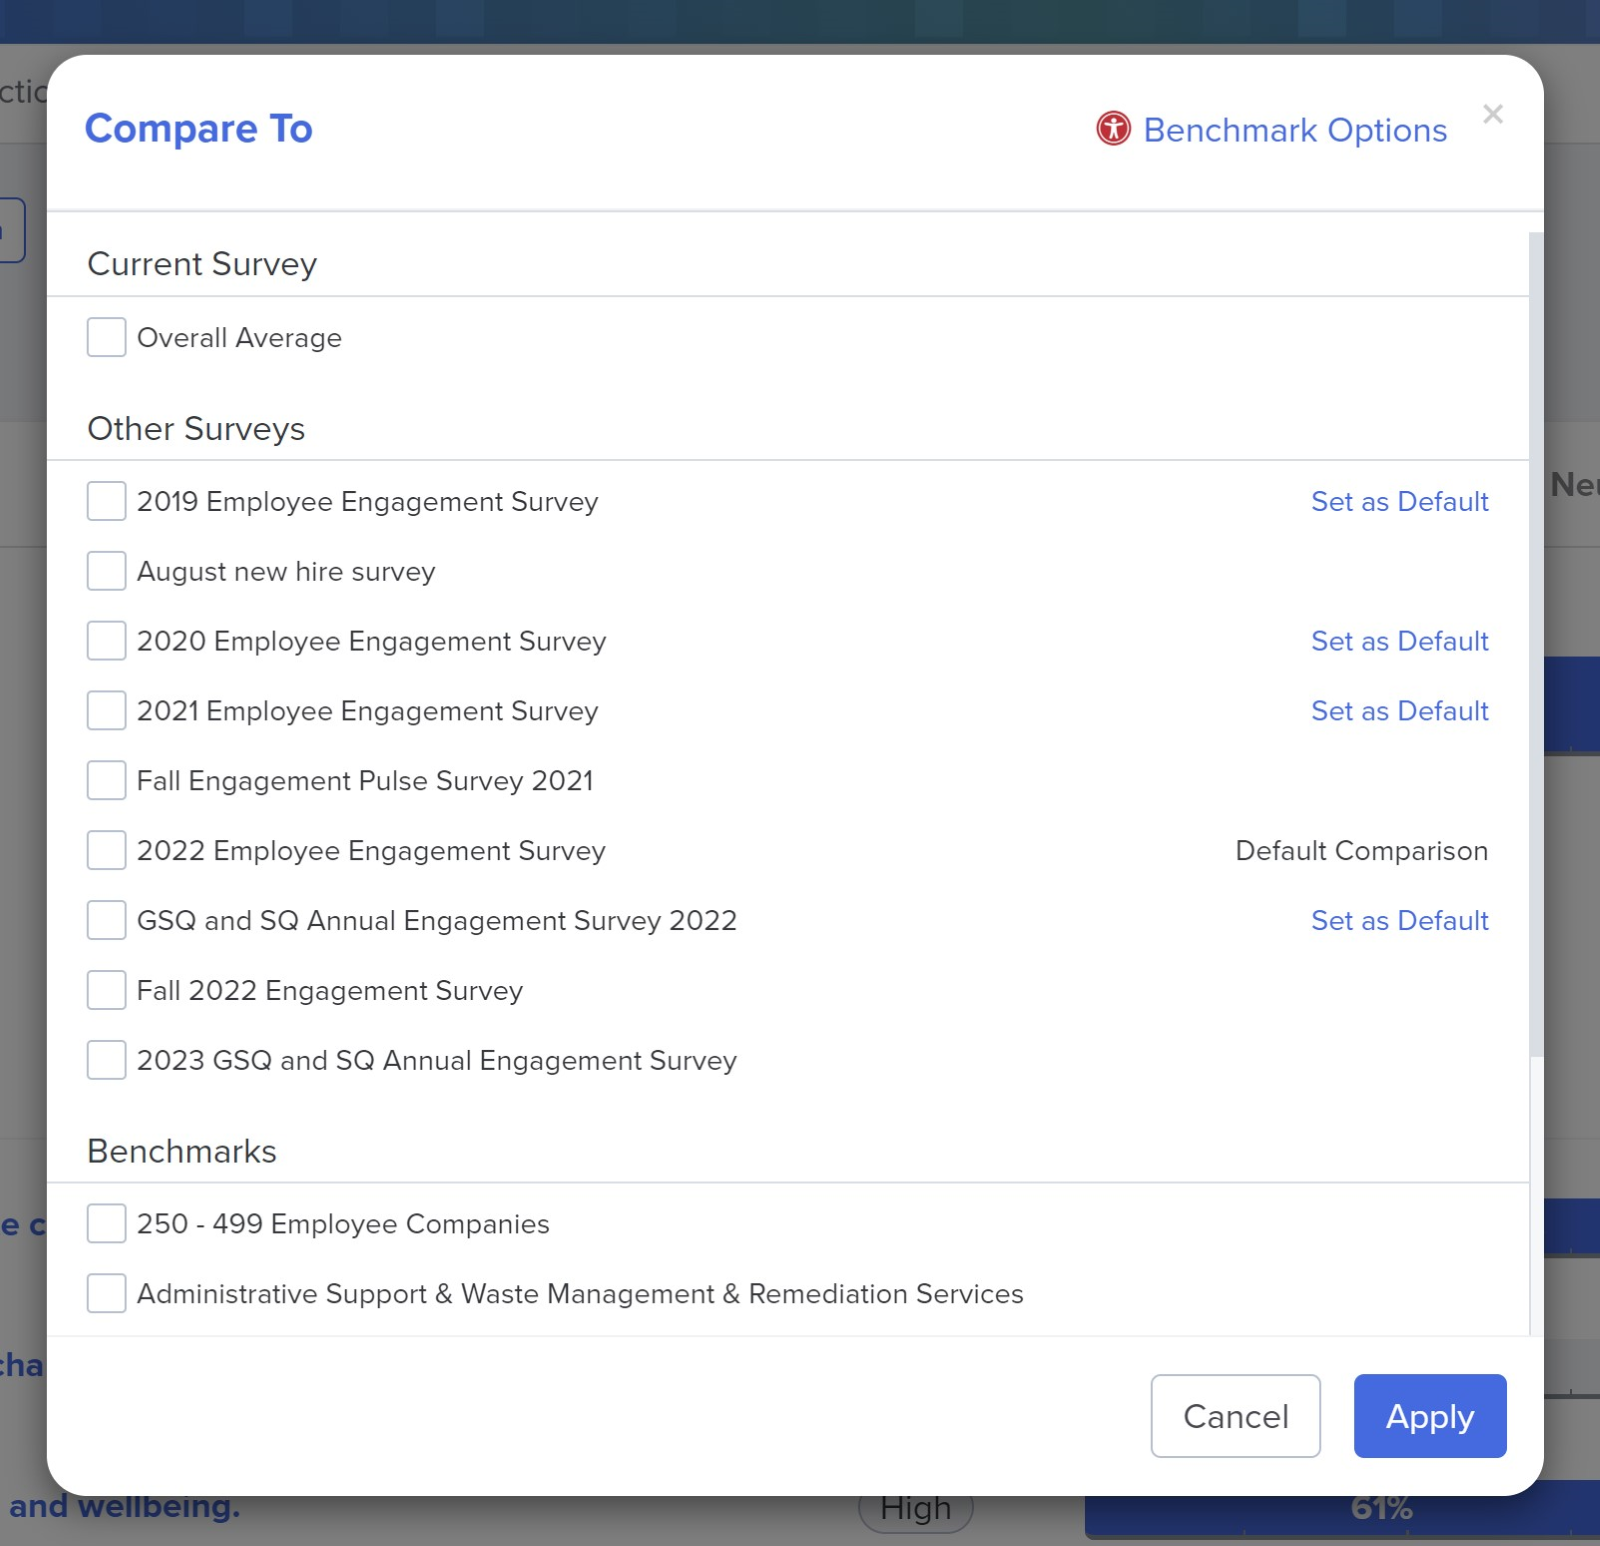Viewport: 1600px width, 1546px height.
Task: Tick the August new hire survey checkbox
Action: click(x=106, y=571)
